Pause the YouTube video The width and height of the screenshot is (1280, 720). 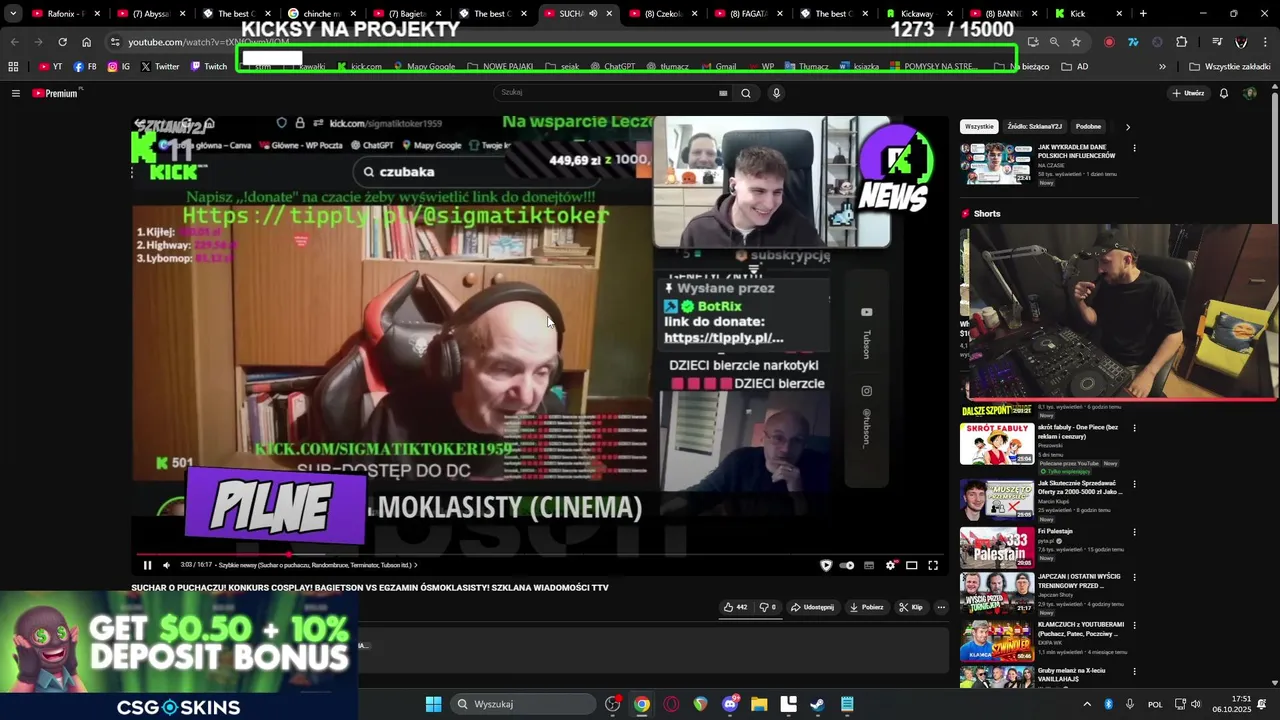(x=147, y=565)
